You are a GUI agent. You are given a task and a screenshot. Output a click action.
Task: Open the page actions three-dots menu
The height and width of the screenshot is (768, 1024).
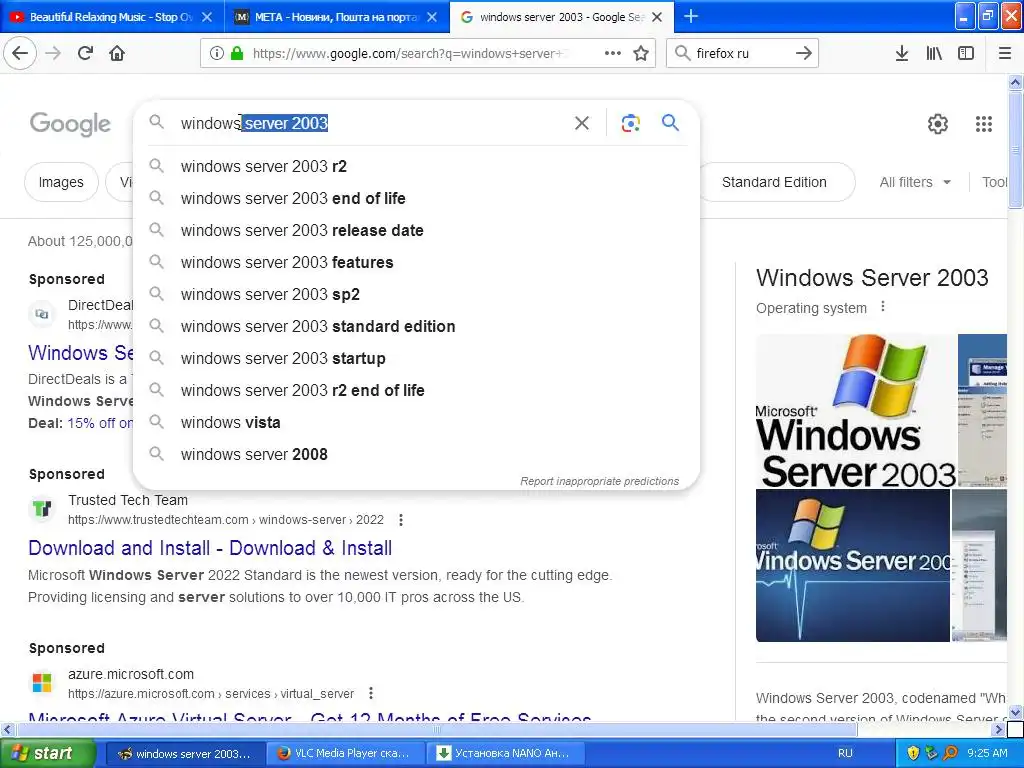point(613,53)
